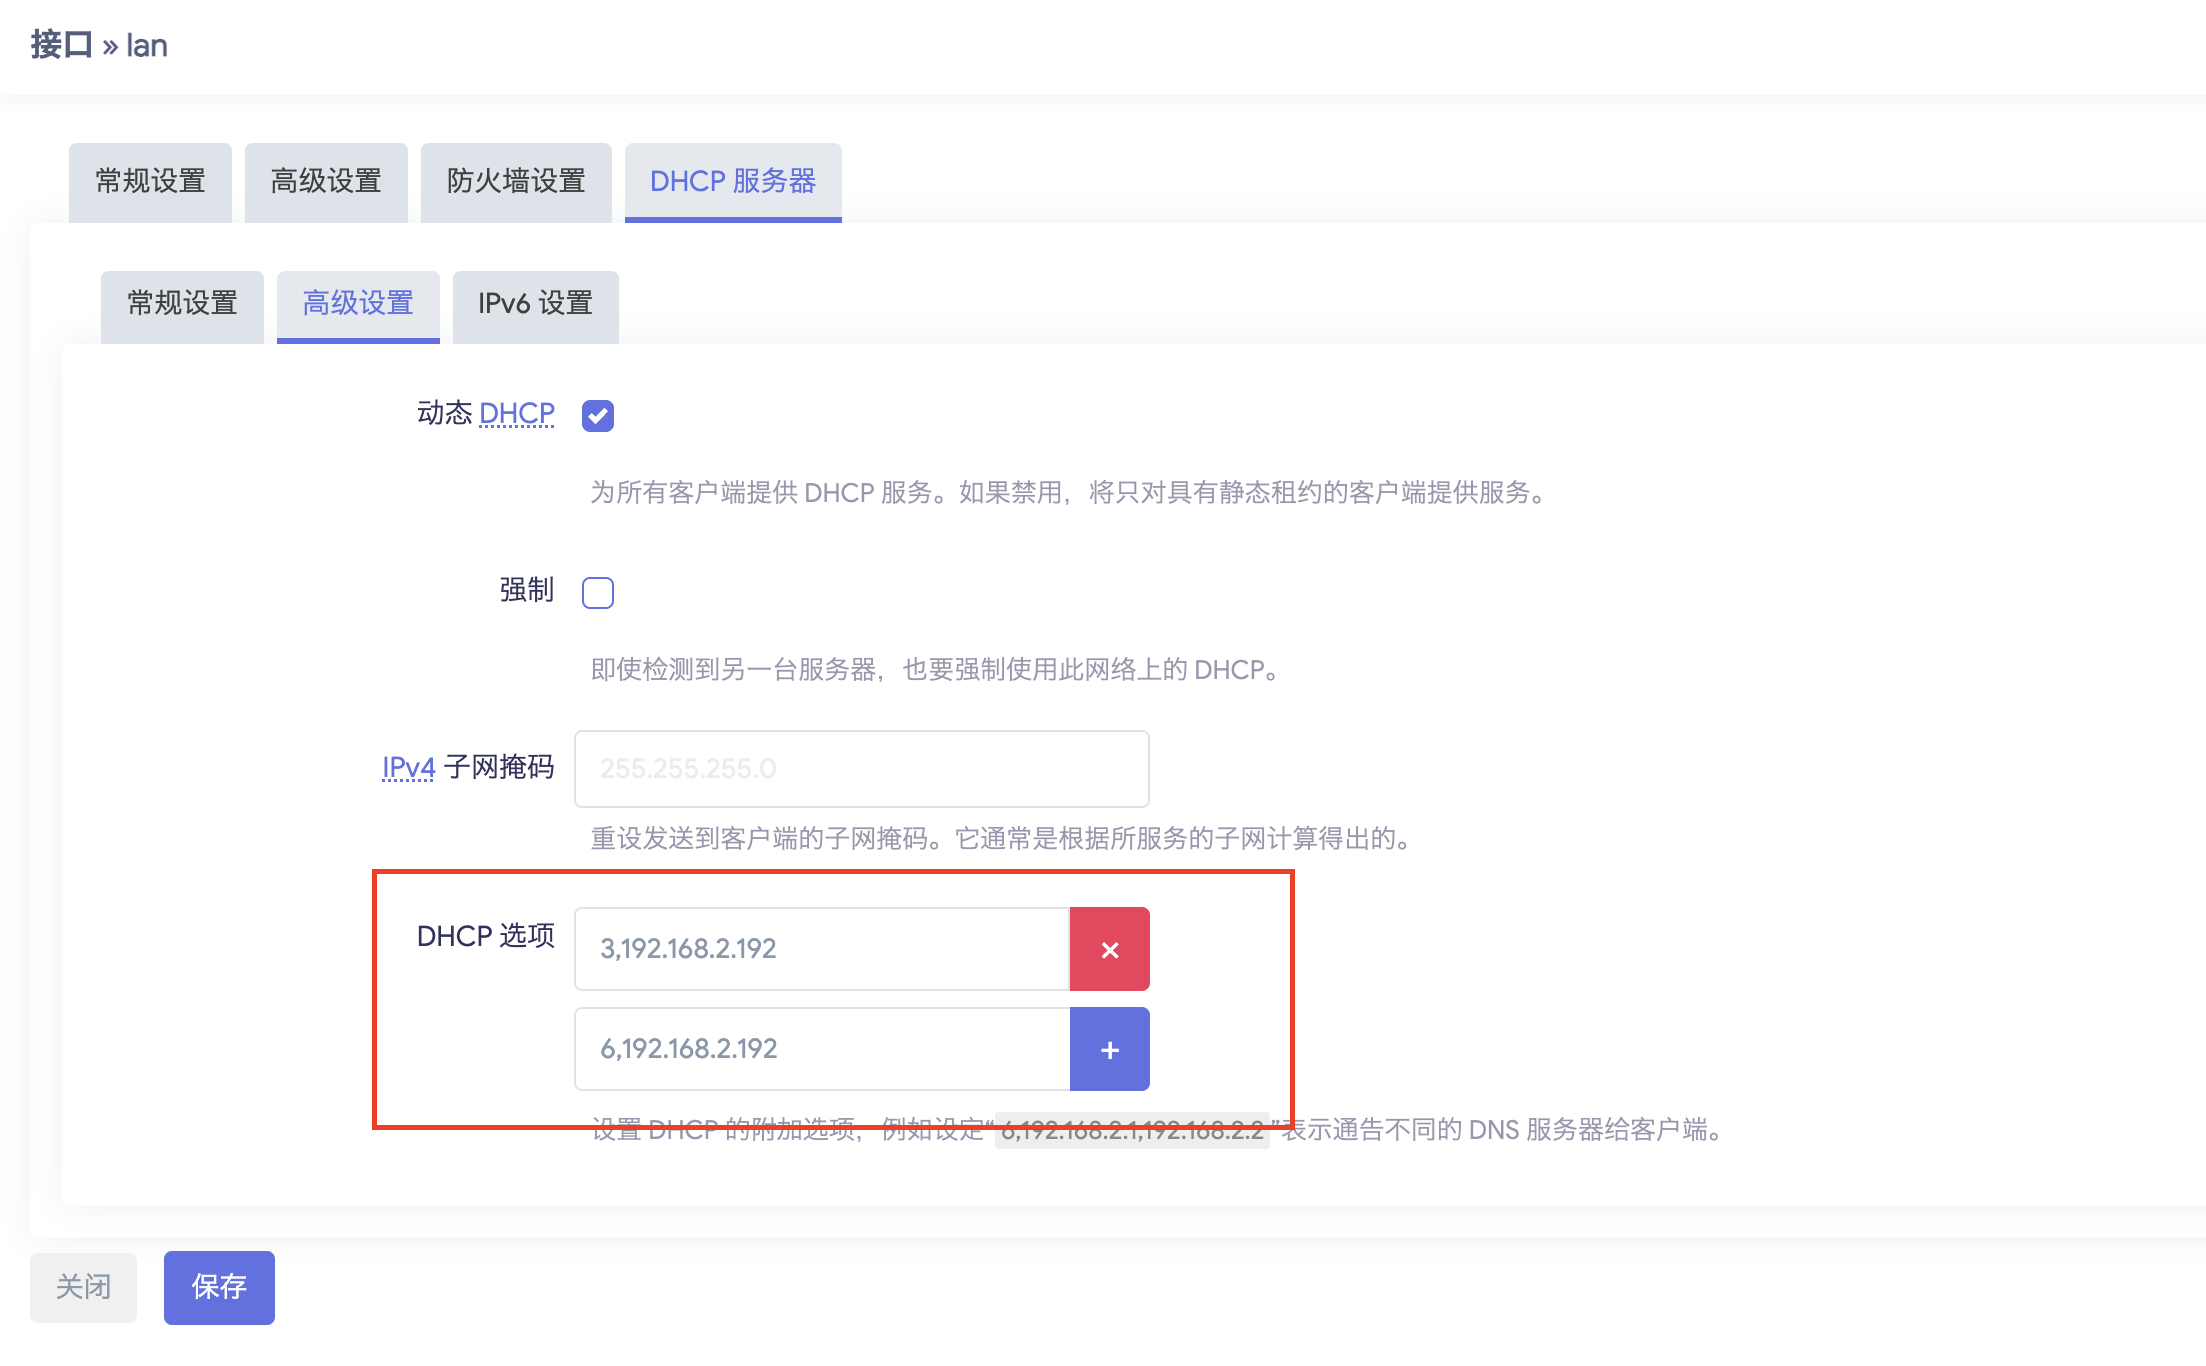Click the IPv4 abbreviation link label
The height and width of the screenshot is (1366, 2206).
coord(408,768)
